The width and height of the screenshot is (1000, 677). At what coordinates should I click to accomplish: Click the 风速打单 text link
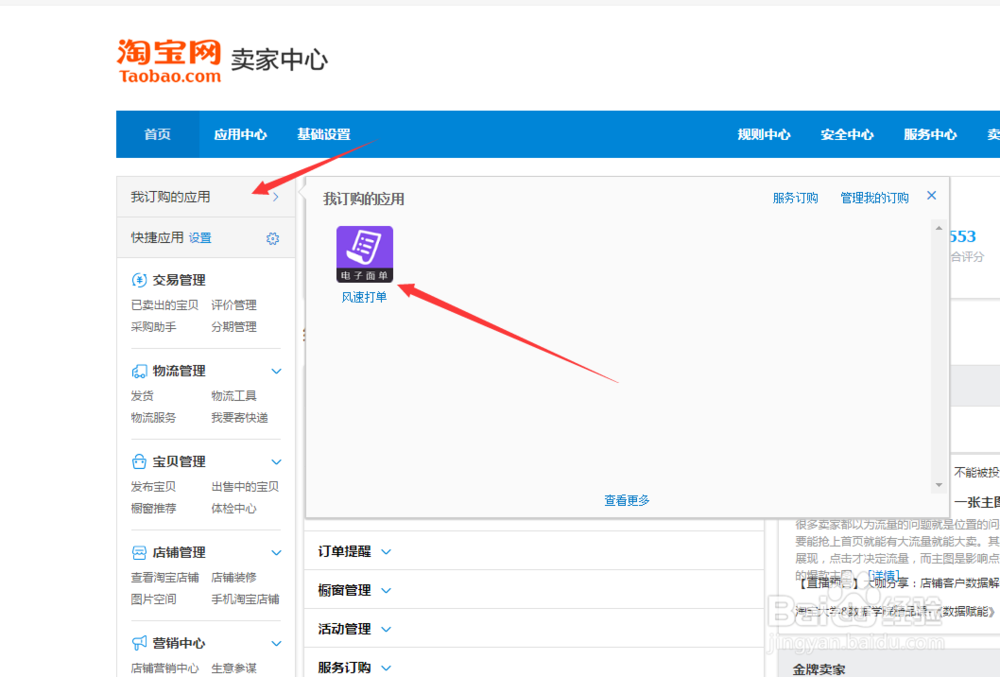(x=364, y=297)
